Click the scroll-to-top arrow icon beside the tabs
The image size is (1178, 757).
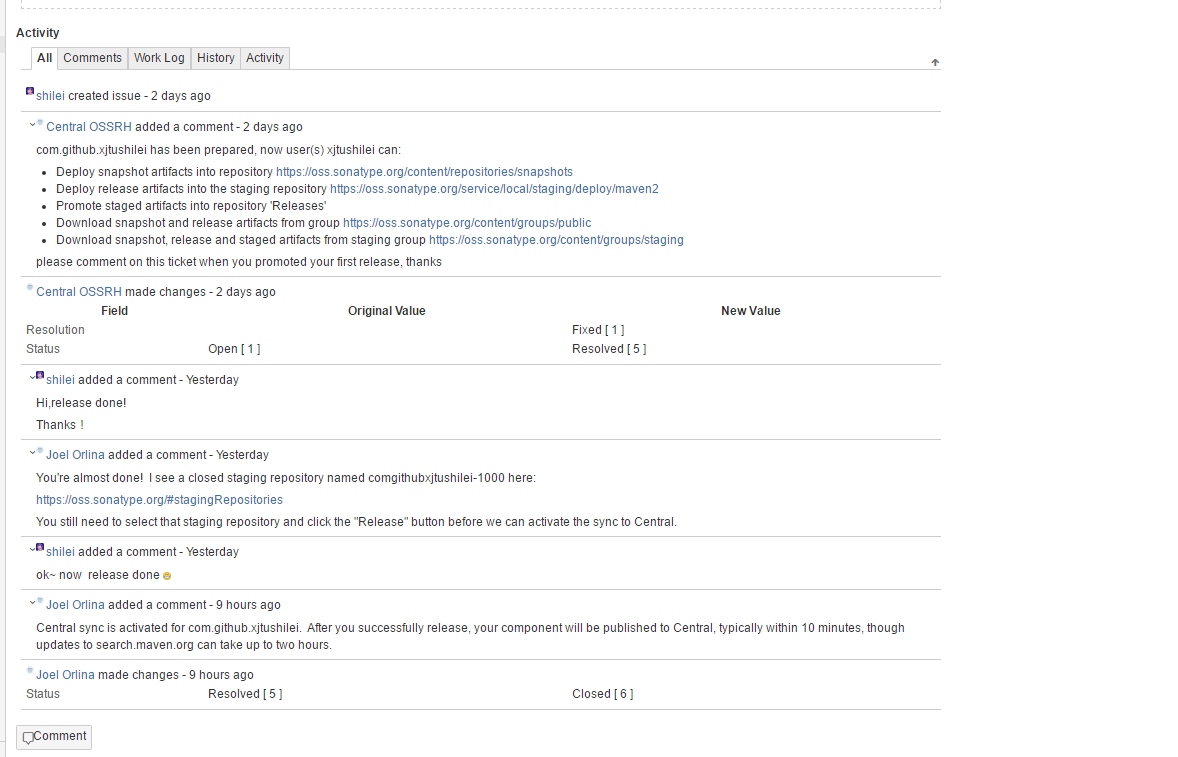click(x=935, y=62)
